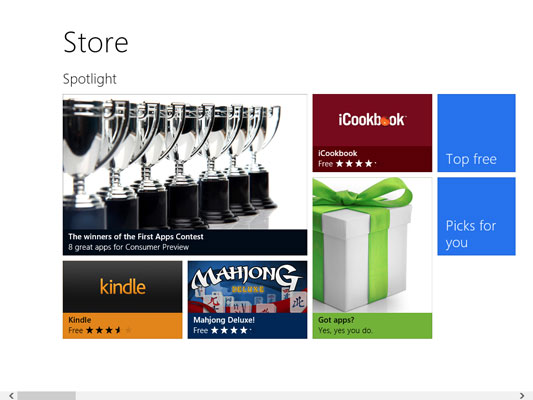Open the Picks for you tile

[x=476, y=216]
